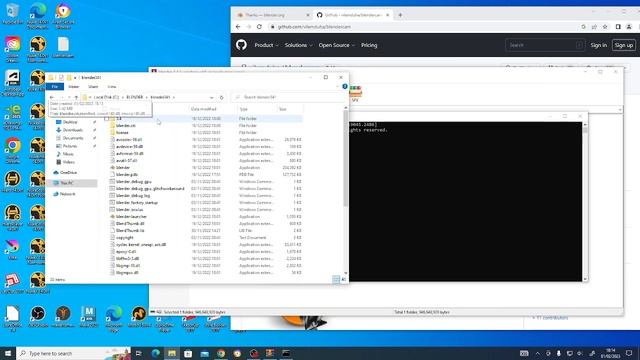The image size is (640, 360).
Task: Open address bar history dropdown in Explorer
Action: pyautogui.click(x=211, y=97)
